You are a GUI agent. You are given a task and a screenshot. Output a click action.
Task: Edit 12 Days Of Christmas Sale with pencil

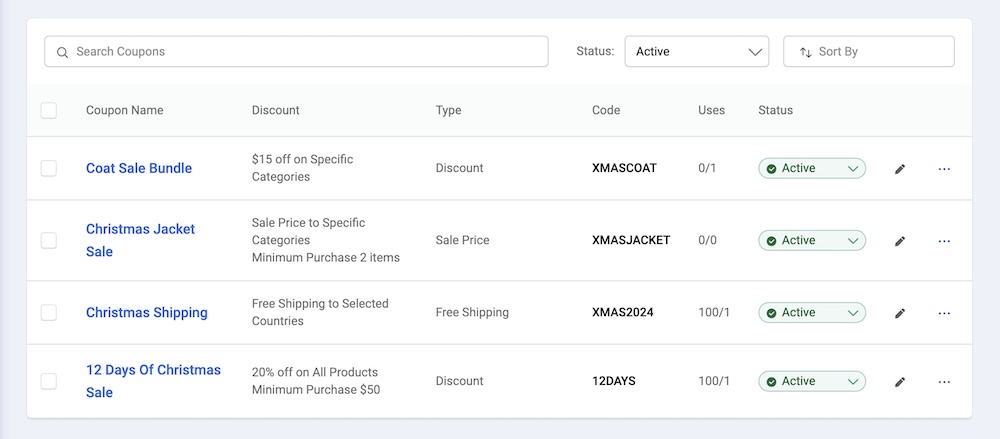tap(900, 381)
